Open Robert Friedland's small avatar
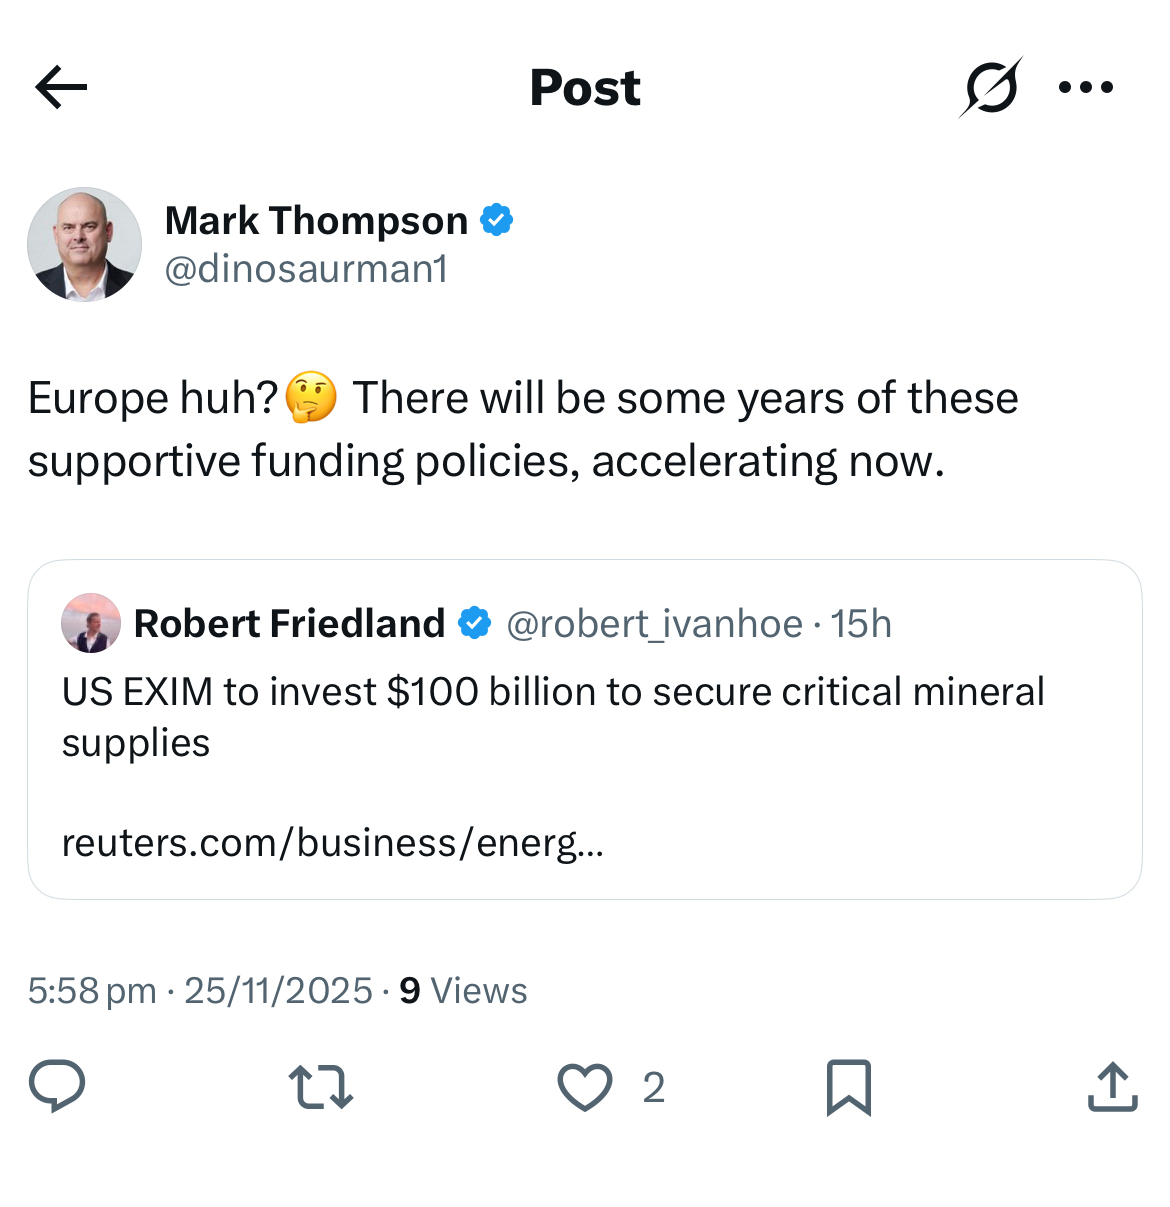The image size is (1170, 1207). tap(91, 623)
